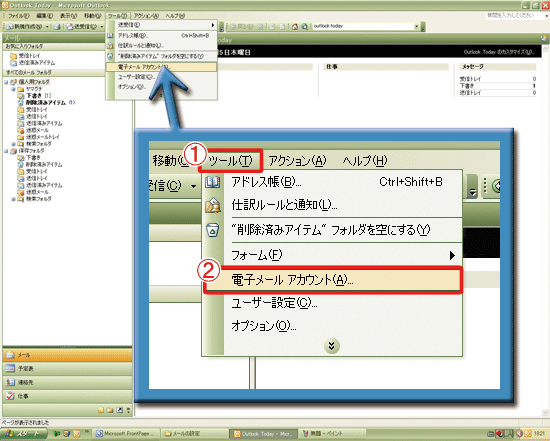Click the メール mail icon in the navigation pane
The image size is (550, 441).
(x=11, y=355)
